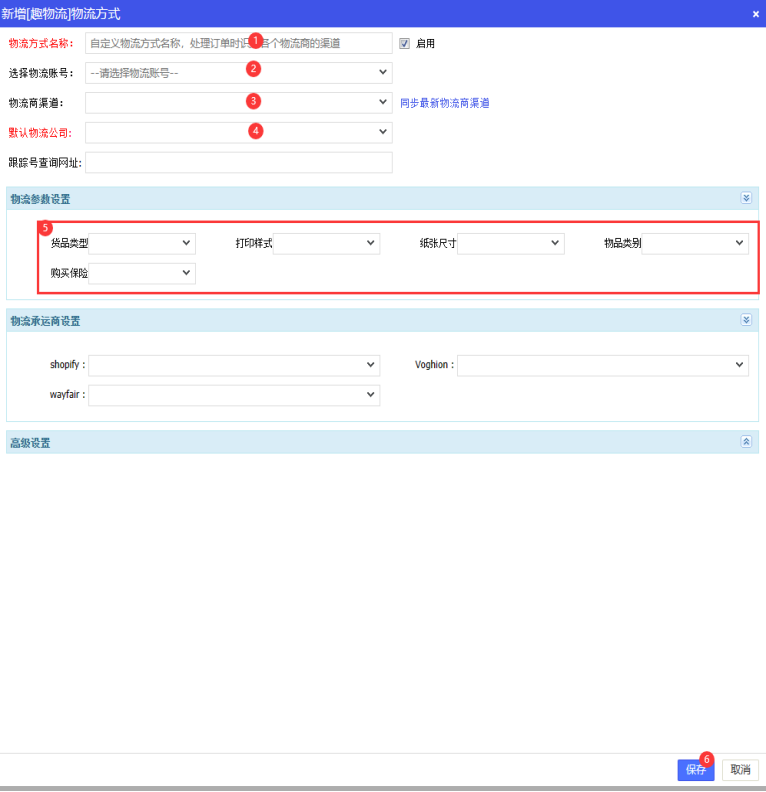
Task: Open the 默认物流公司 dropdown
Action: [x=238, y=132]
